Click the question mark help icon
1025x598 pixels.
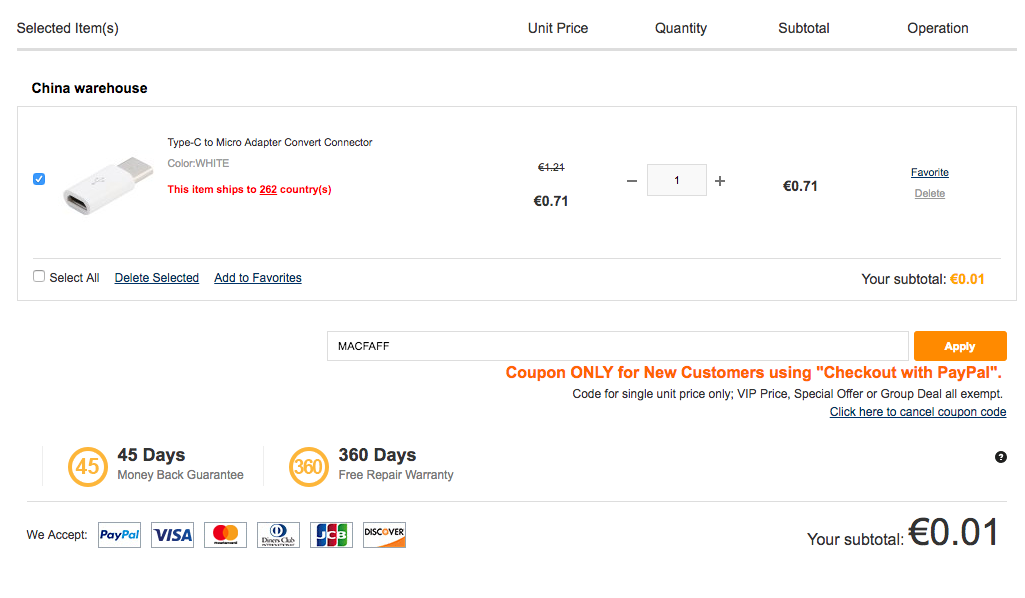pyautogui.click(x=1001, y=457)
